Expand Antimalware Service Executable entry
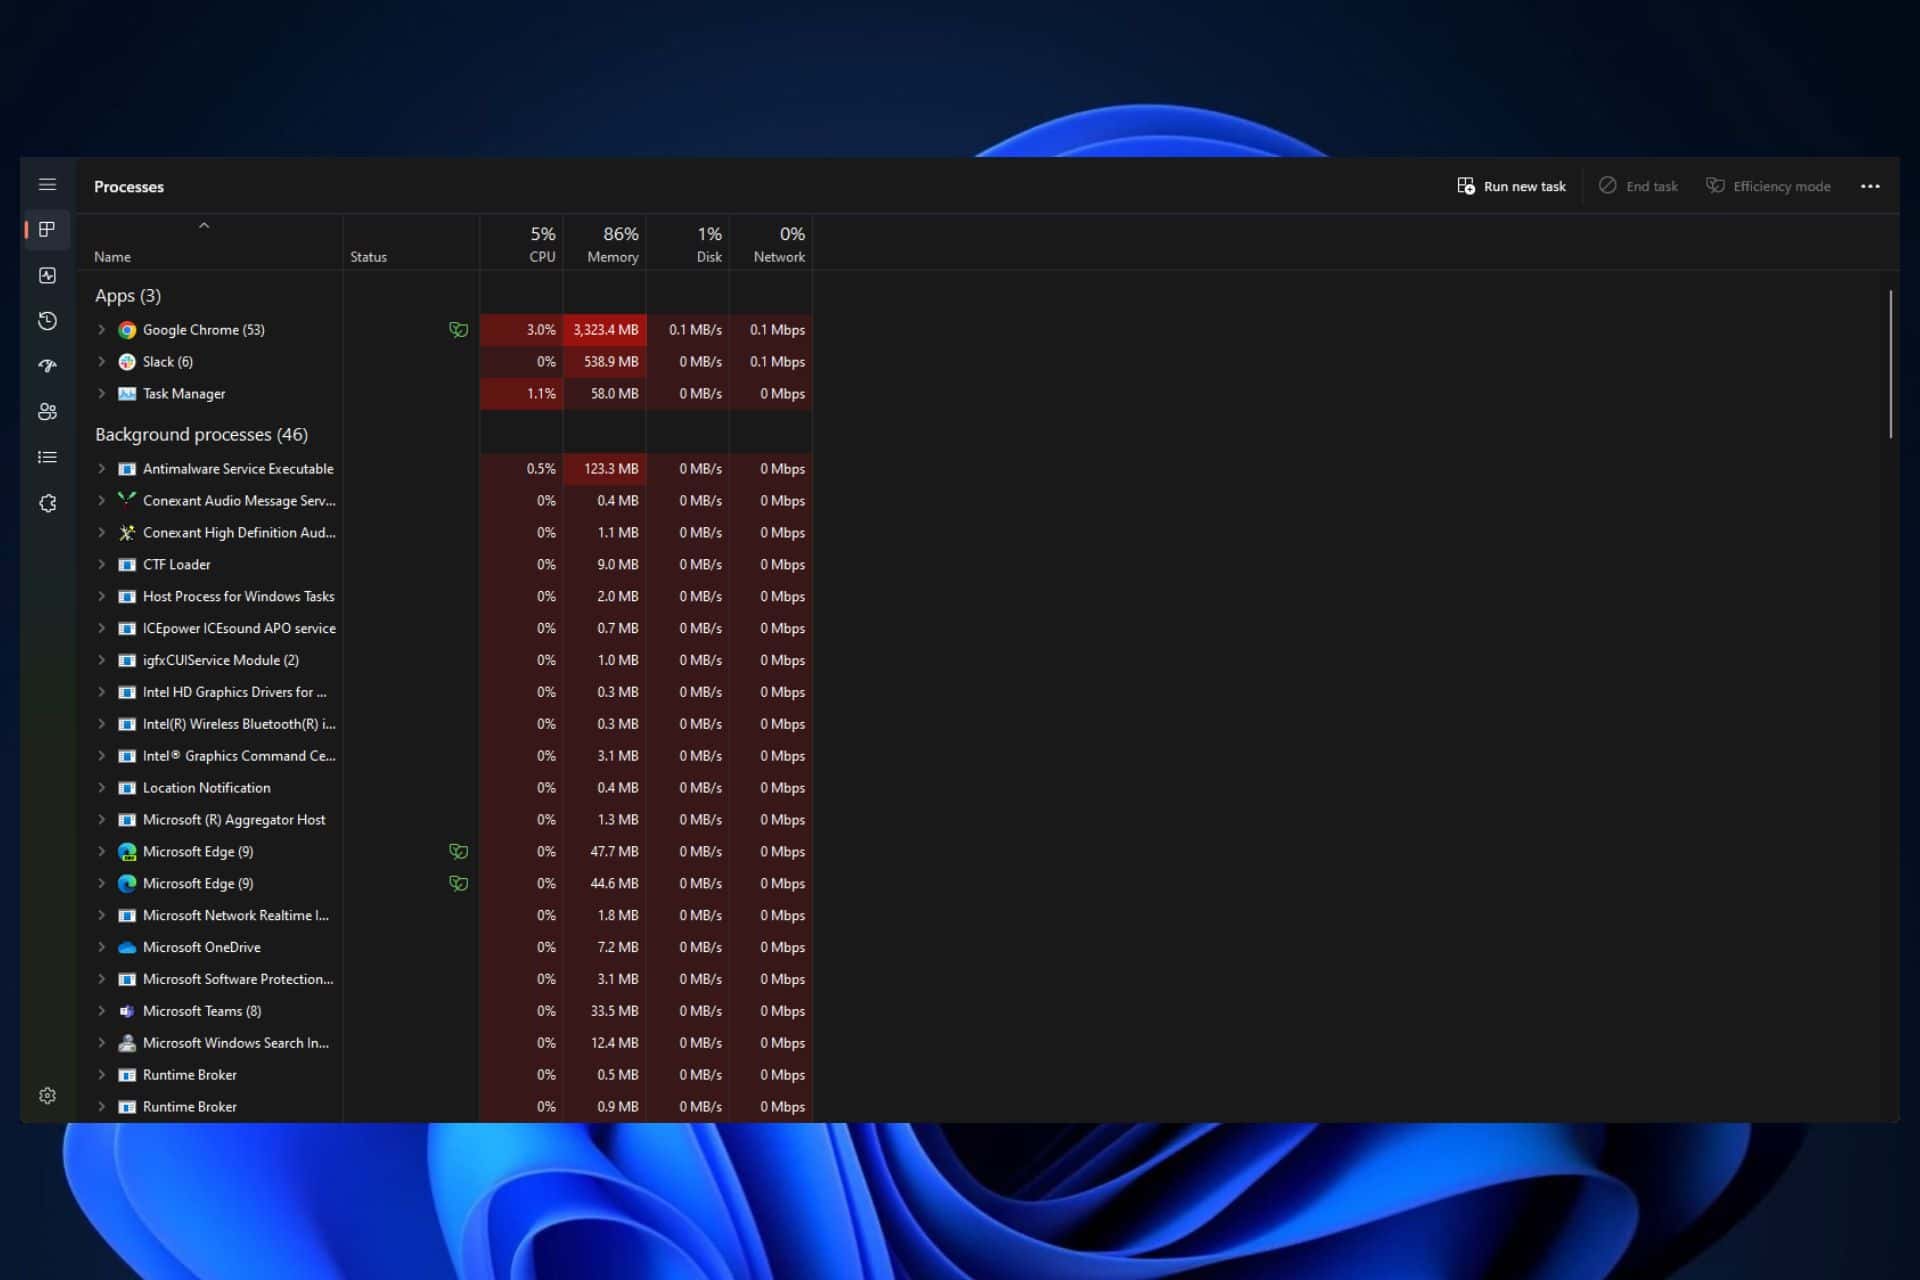This screenshot has height=1280, width=1920. coord(101,469)
